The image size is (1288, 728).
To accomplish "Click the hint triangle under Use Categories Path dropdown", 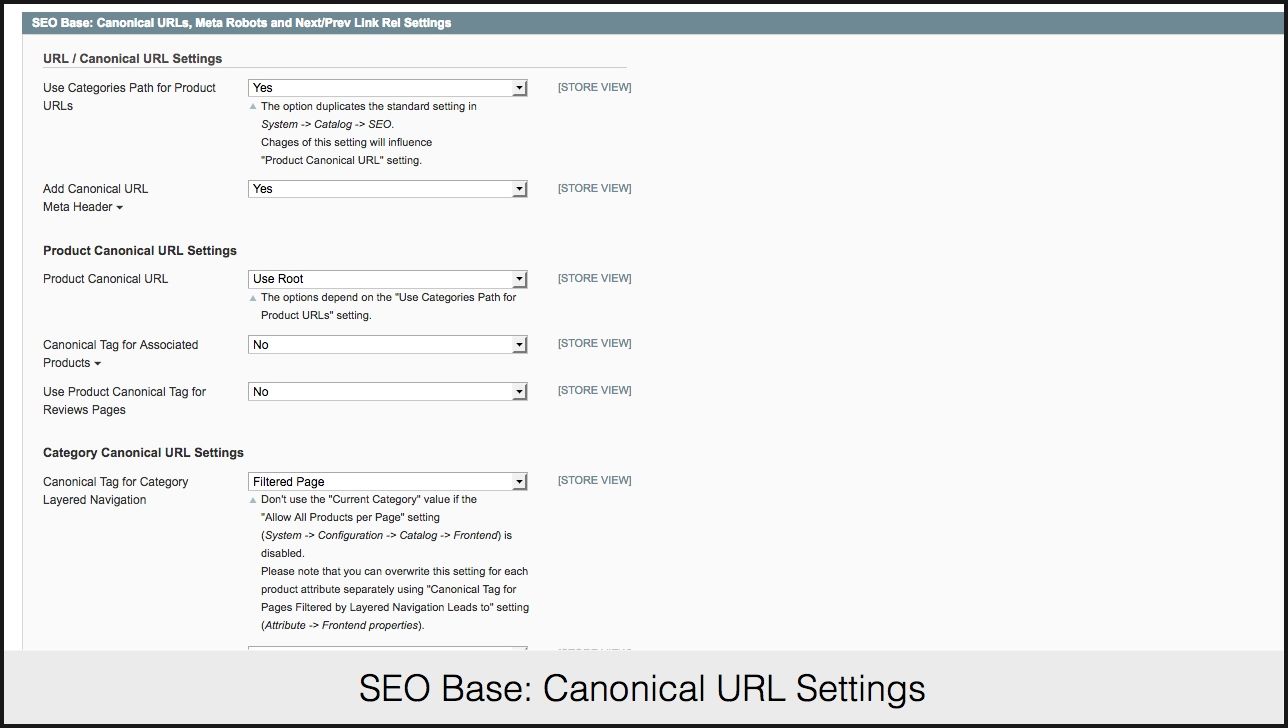I will click(x=253, y=107).
